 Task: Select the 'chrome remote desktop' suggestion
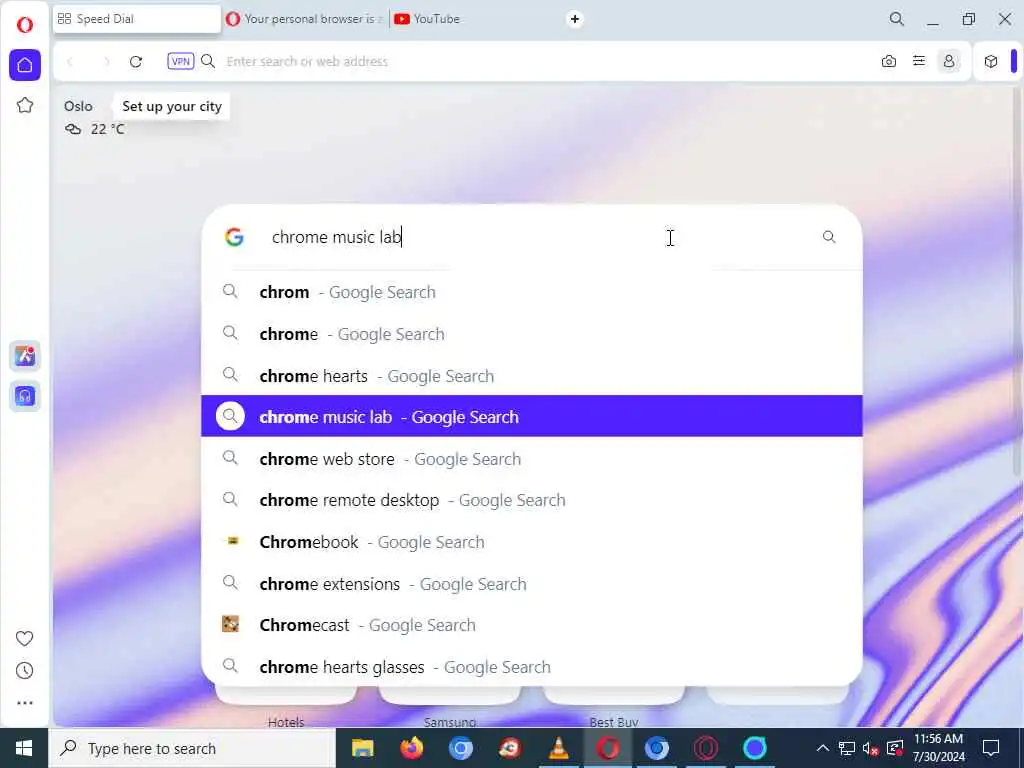532,500
